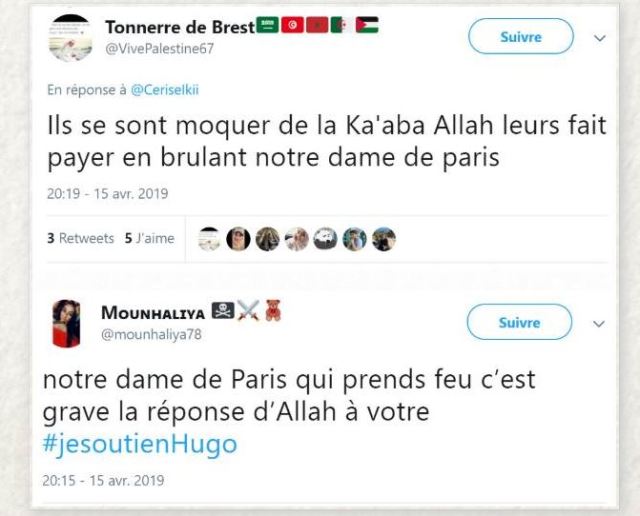
Task: Open the @CeriseIkii reply mention link
Action: coord(164,90)
